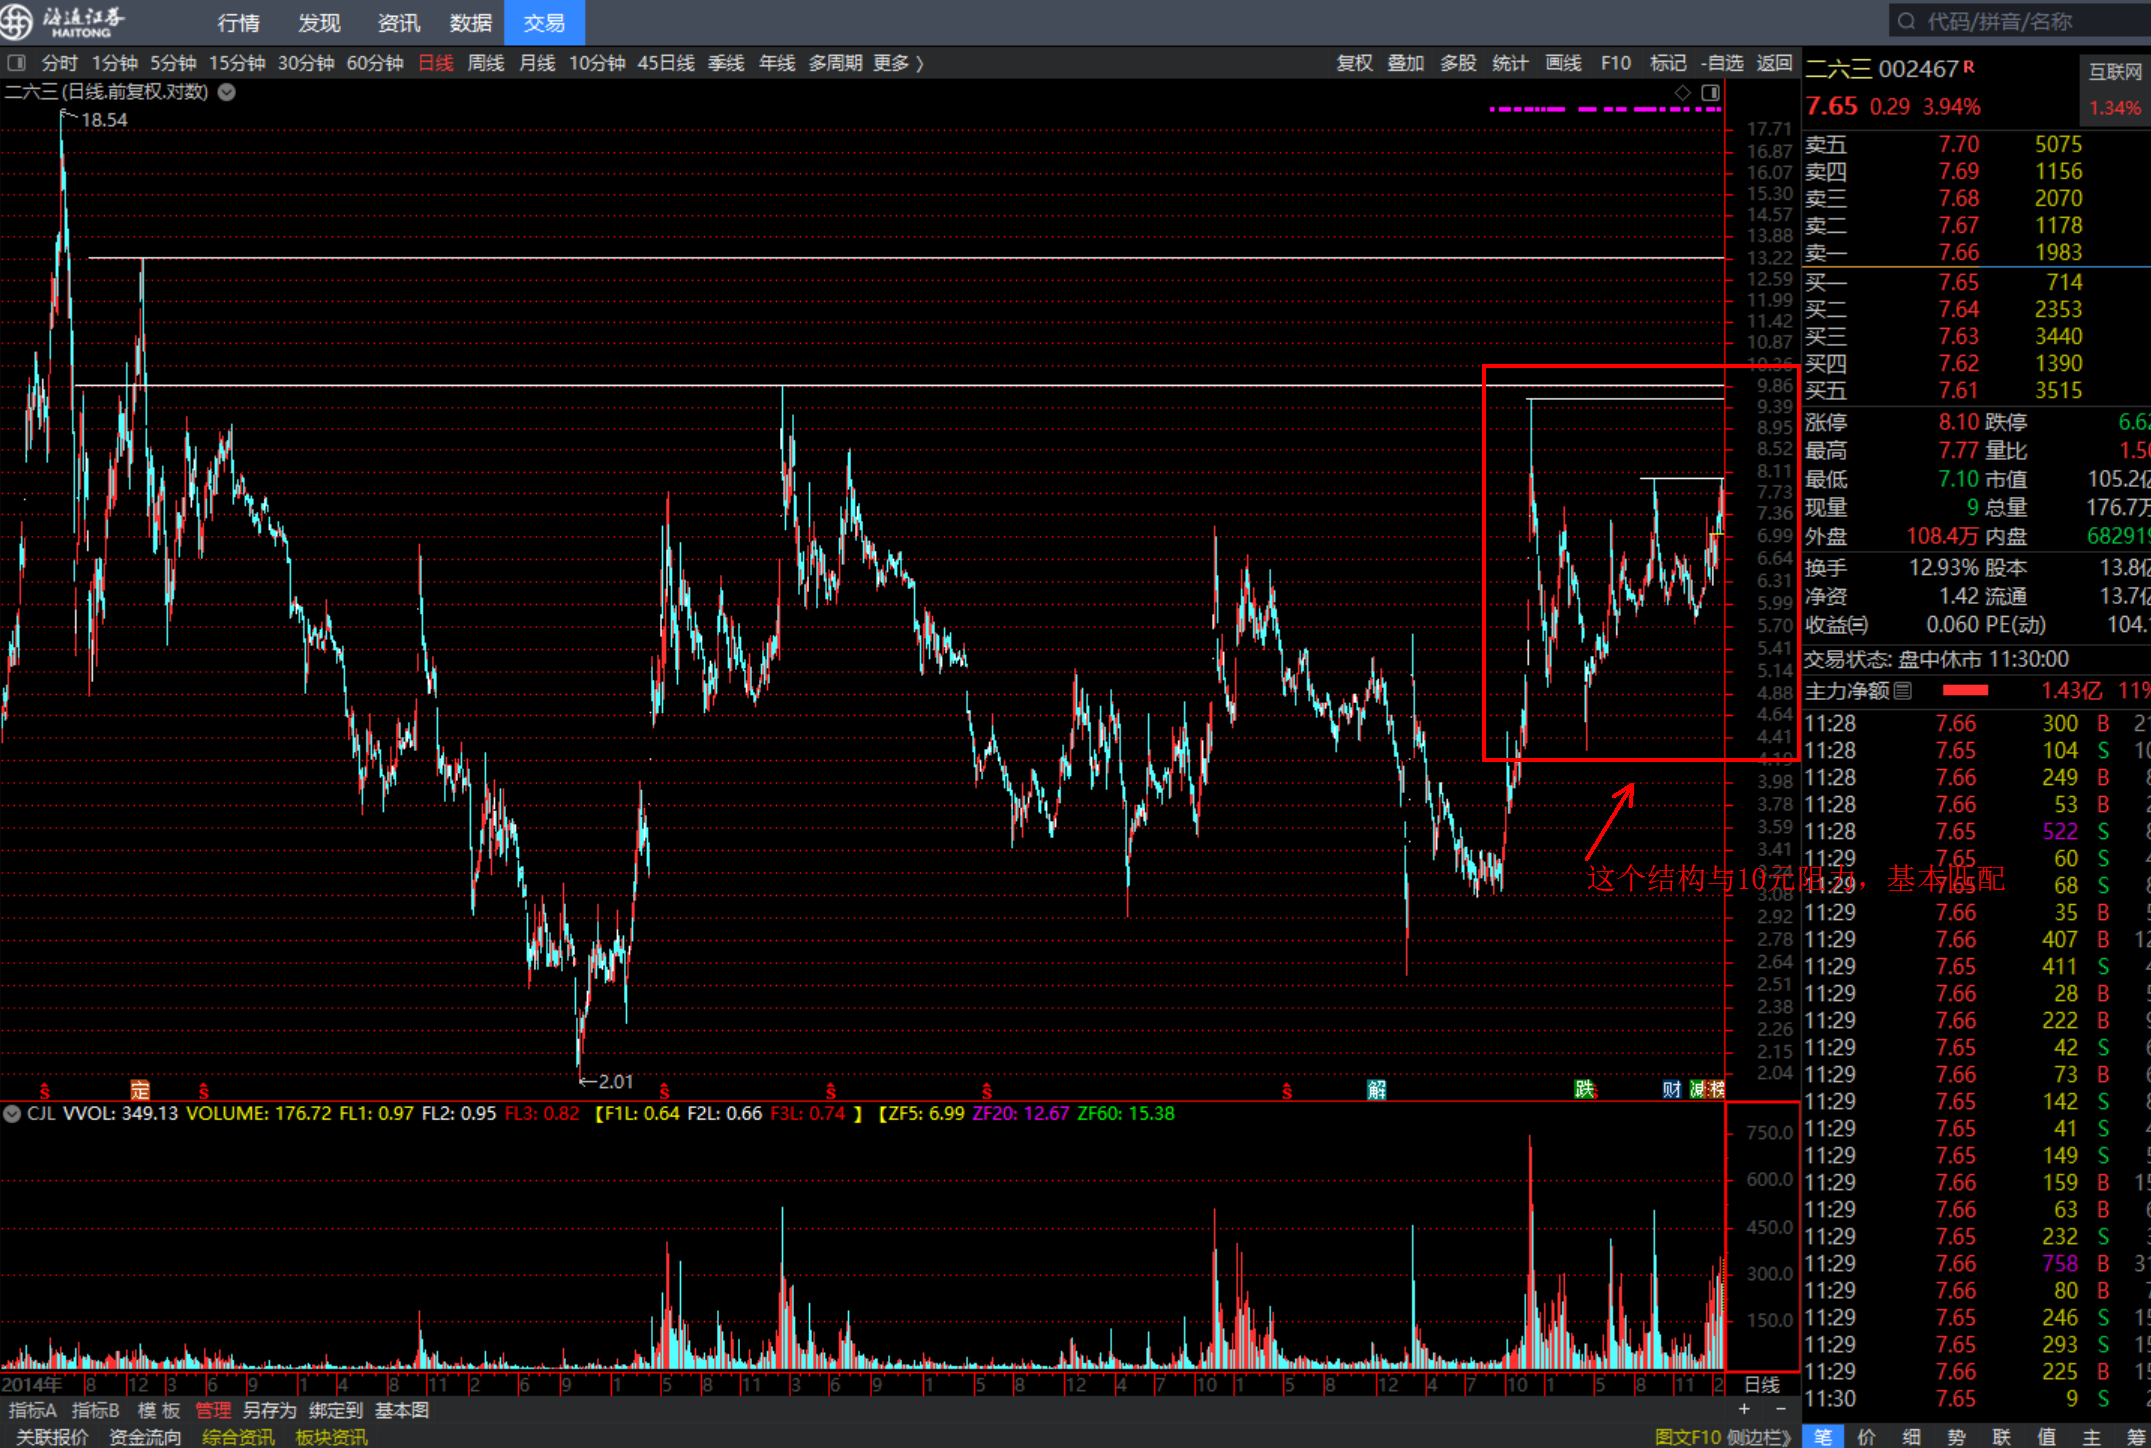Expand the 二六三 chart settings dropdown
This screenshot has width=2151, height=1448.
[x=227, y=92]
